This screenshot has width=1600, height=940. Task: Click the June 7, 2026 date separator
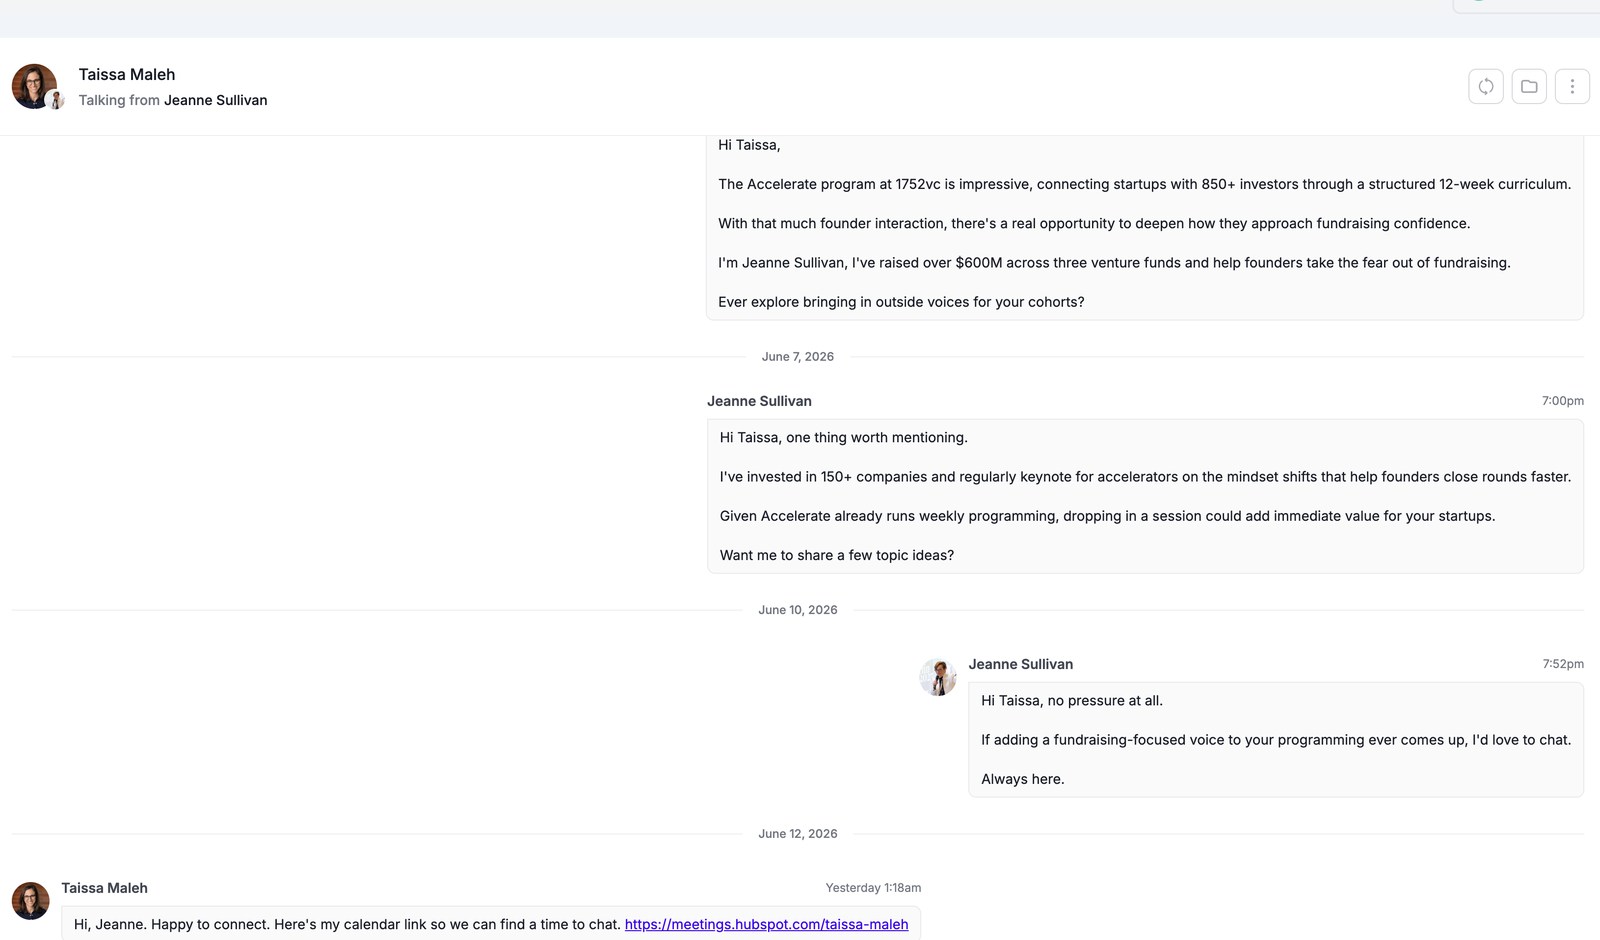[x=797, y=356]
